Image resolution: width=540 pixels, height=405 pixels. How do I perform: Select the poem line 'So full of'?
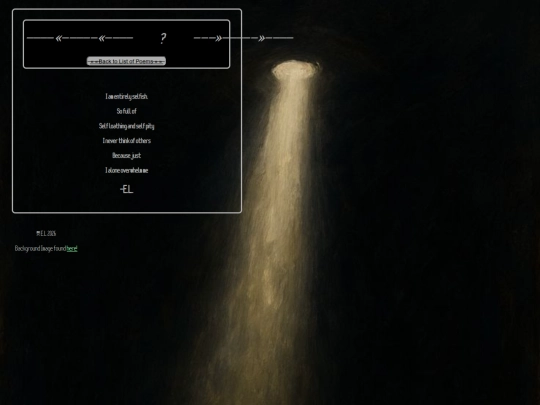tap(126, 111)
